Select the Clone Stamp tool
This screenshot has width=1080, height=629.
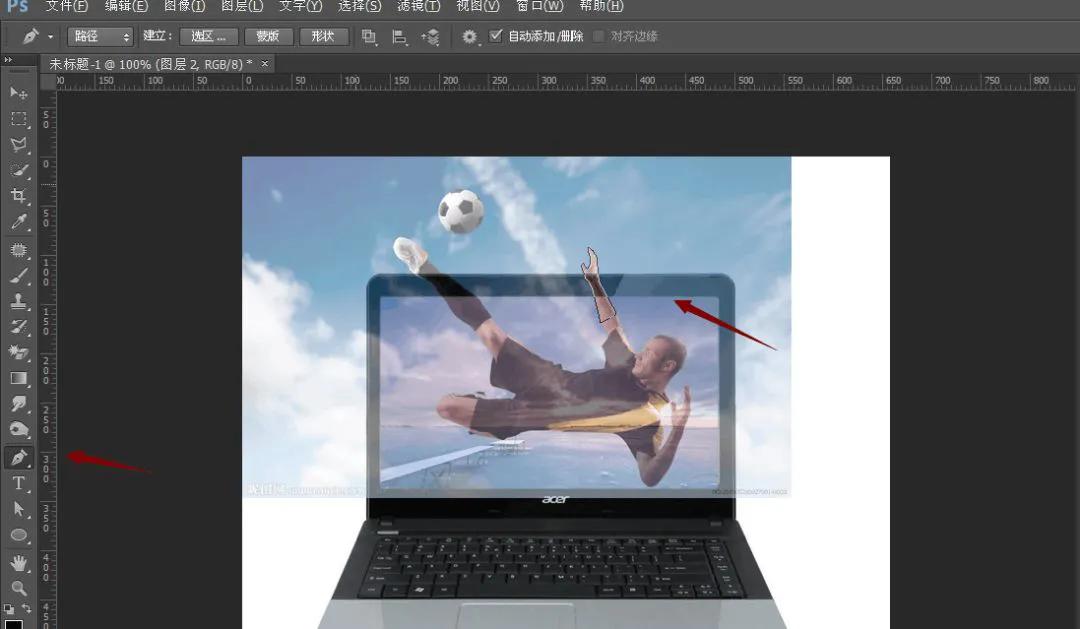[x=18, y=300]
